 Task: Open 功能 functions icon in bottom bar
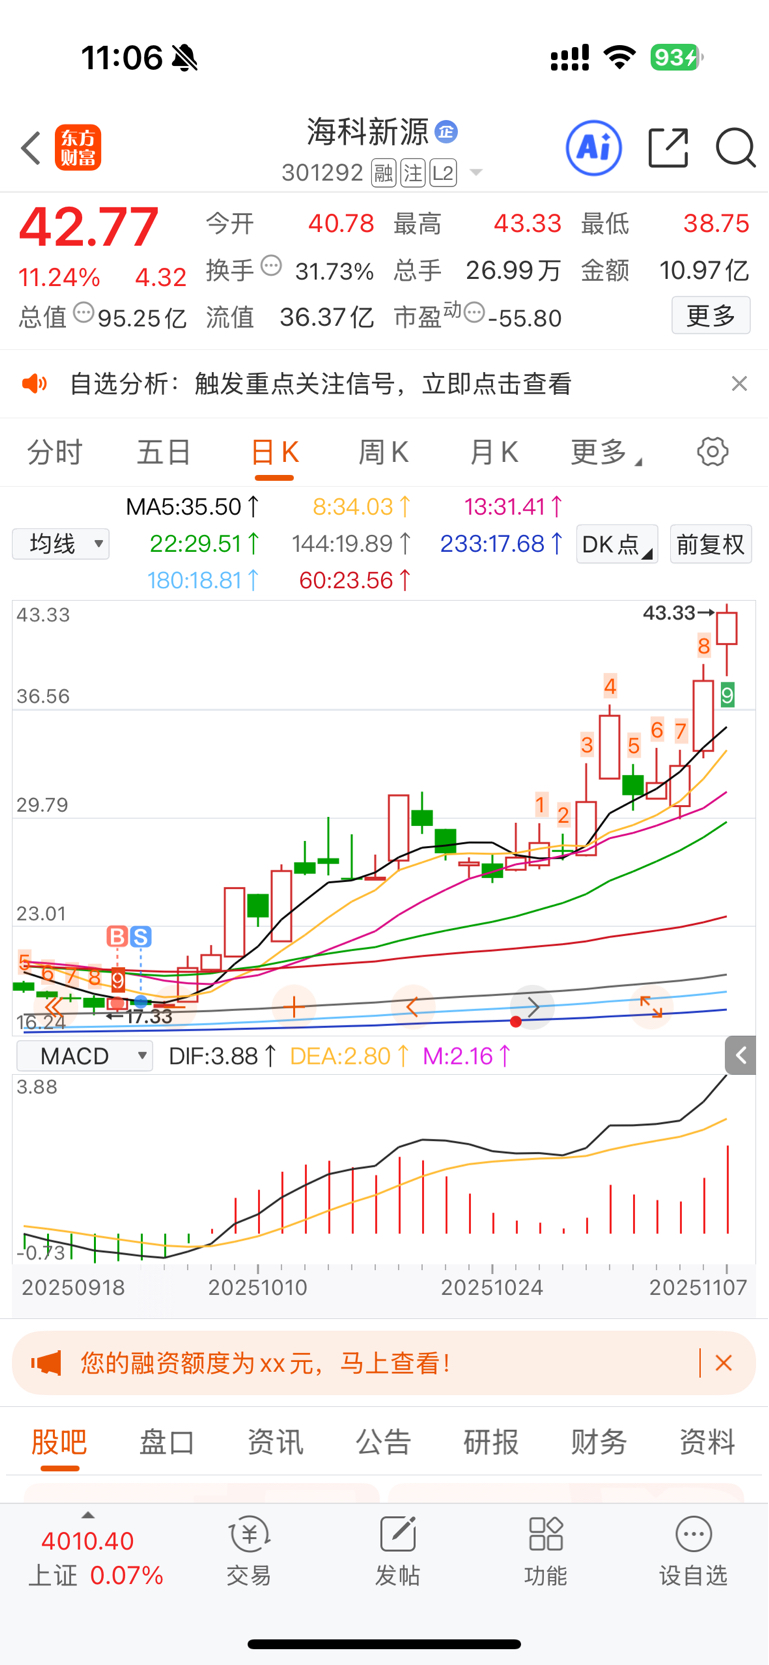(546, 1551)
